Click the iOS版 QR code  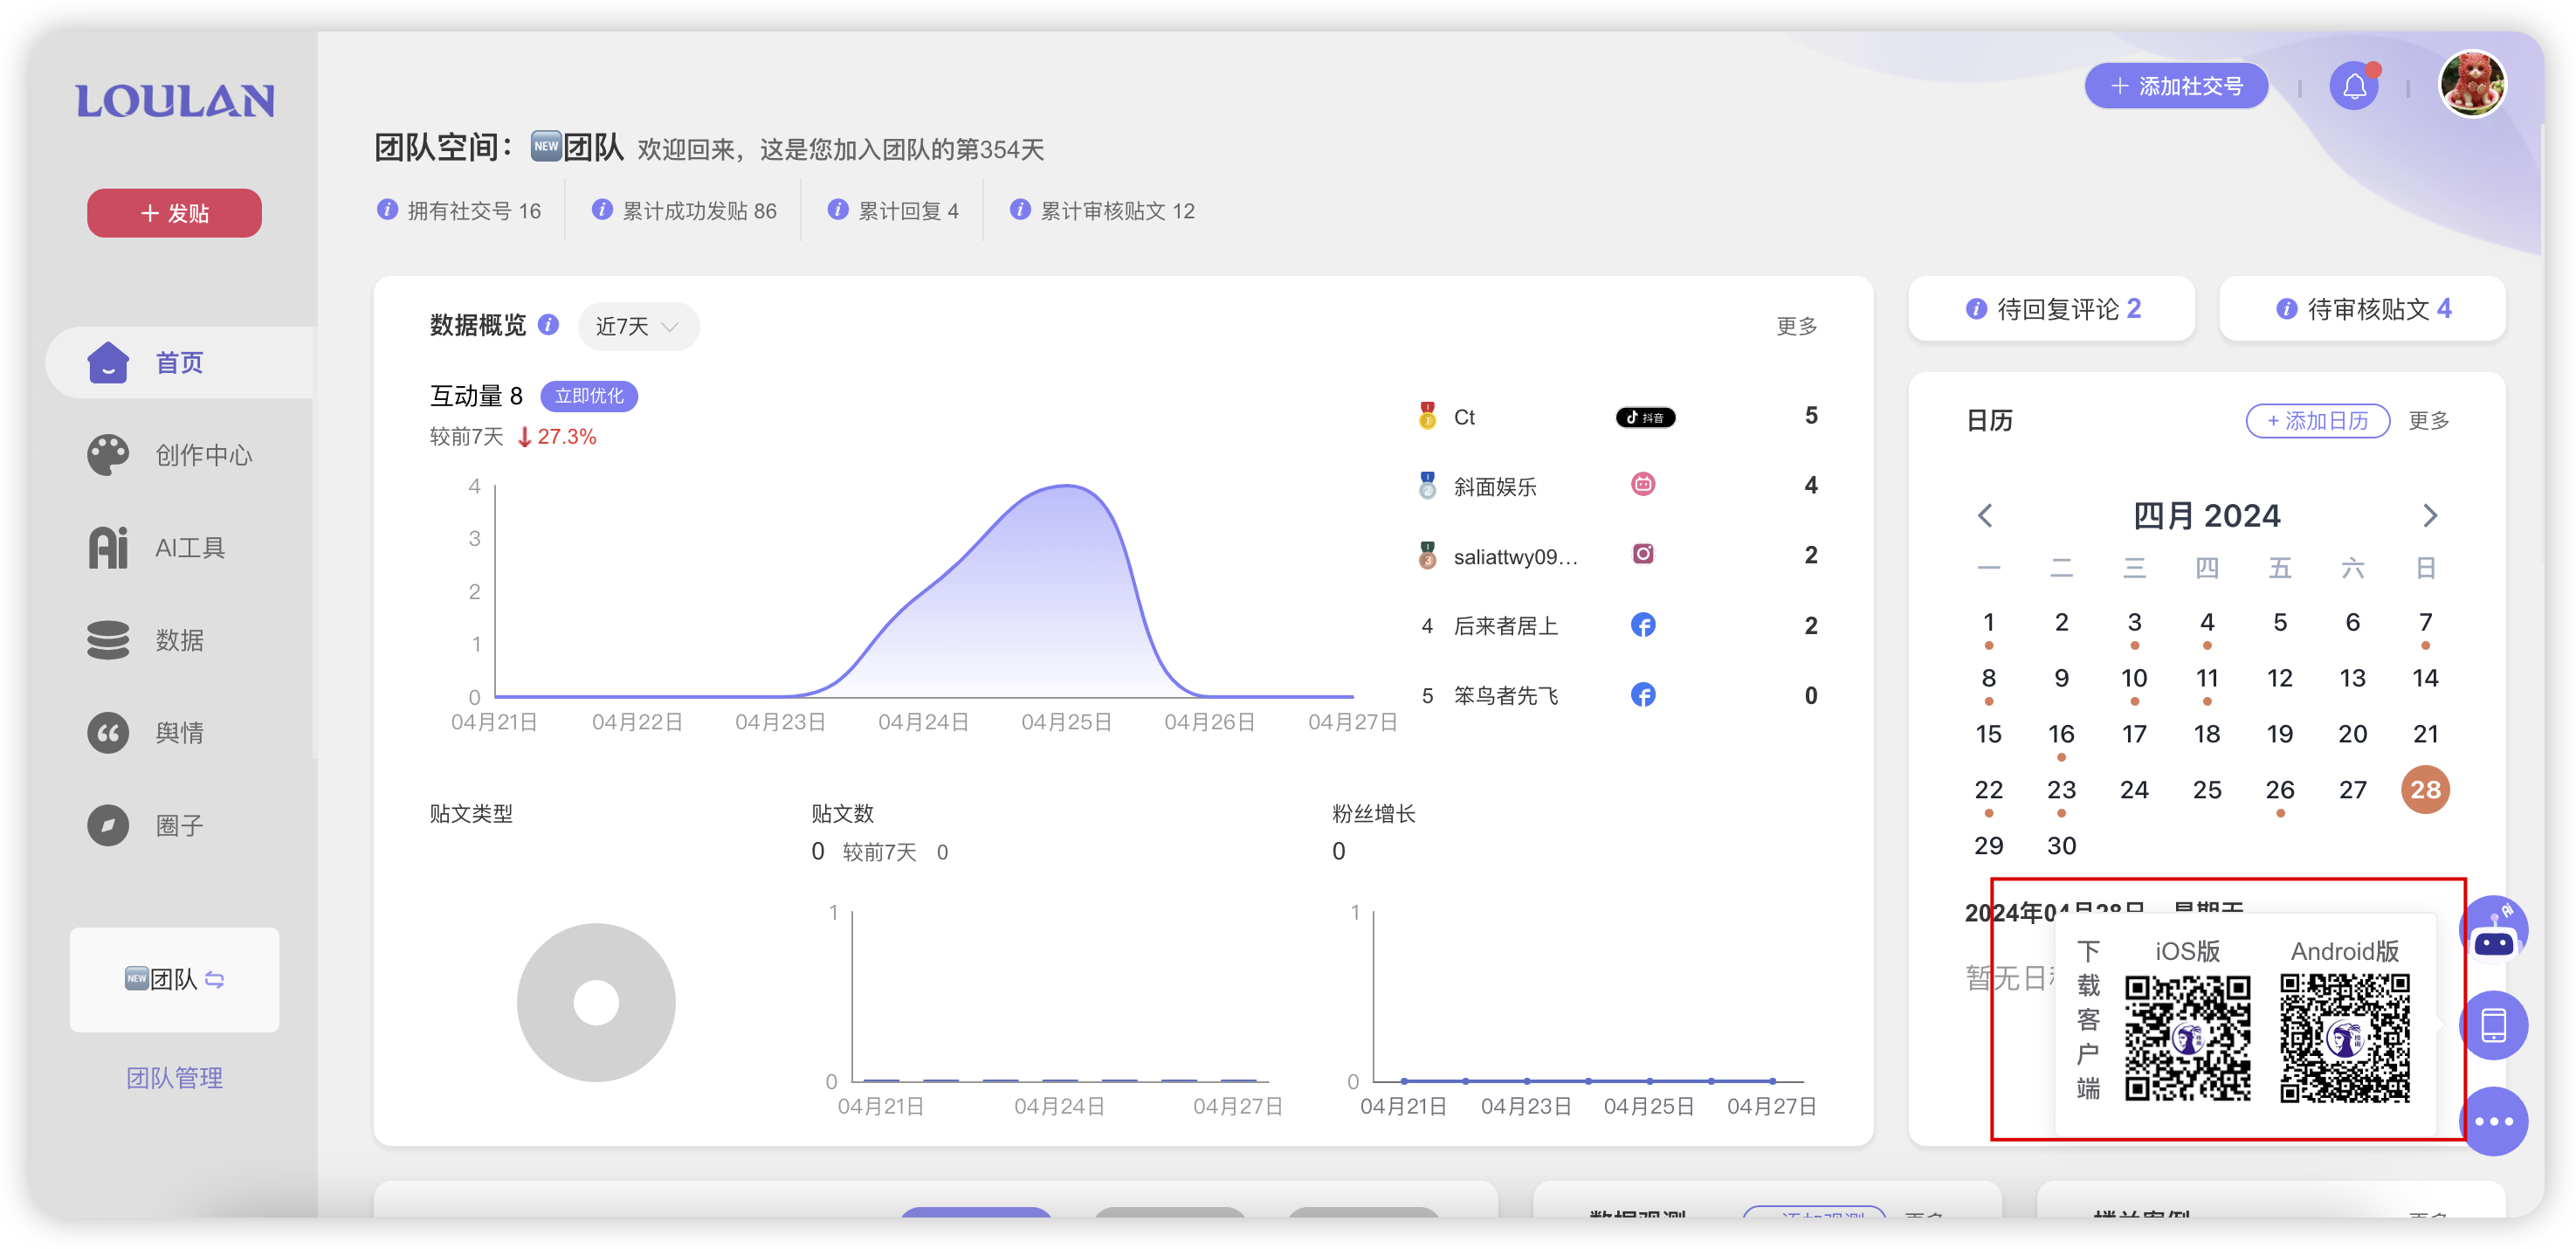(2187, 1039)
